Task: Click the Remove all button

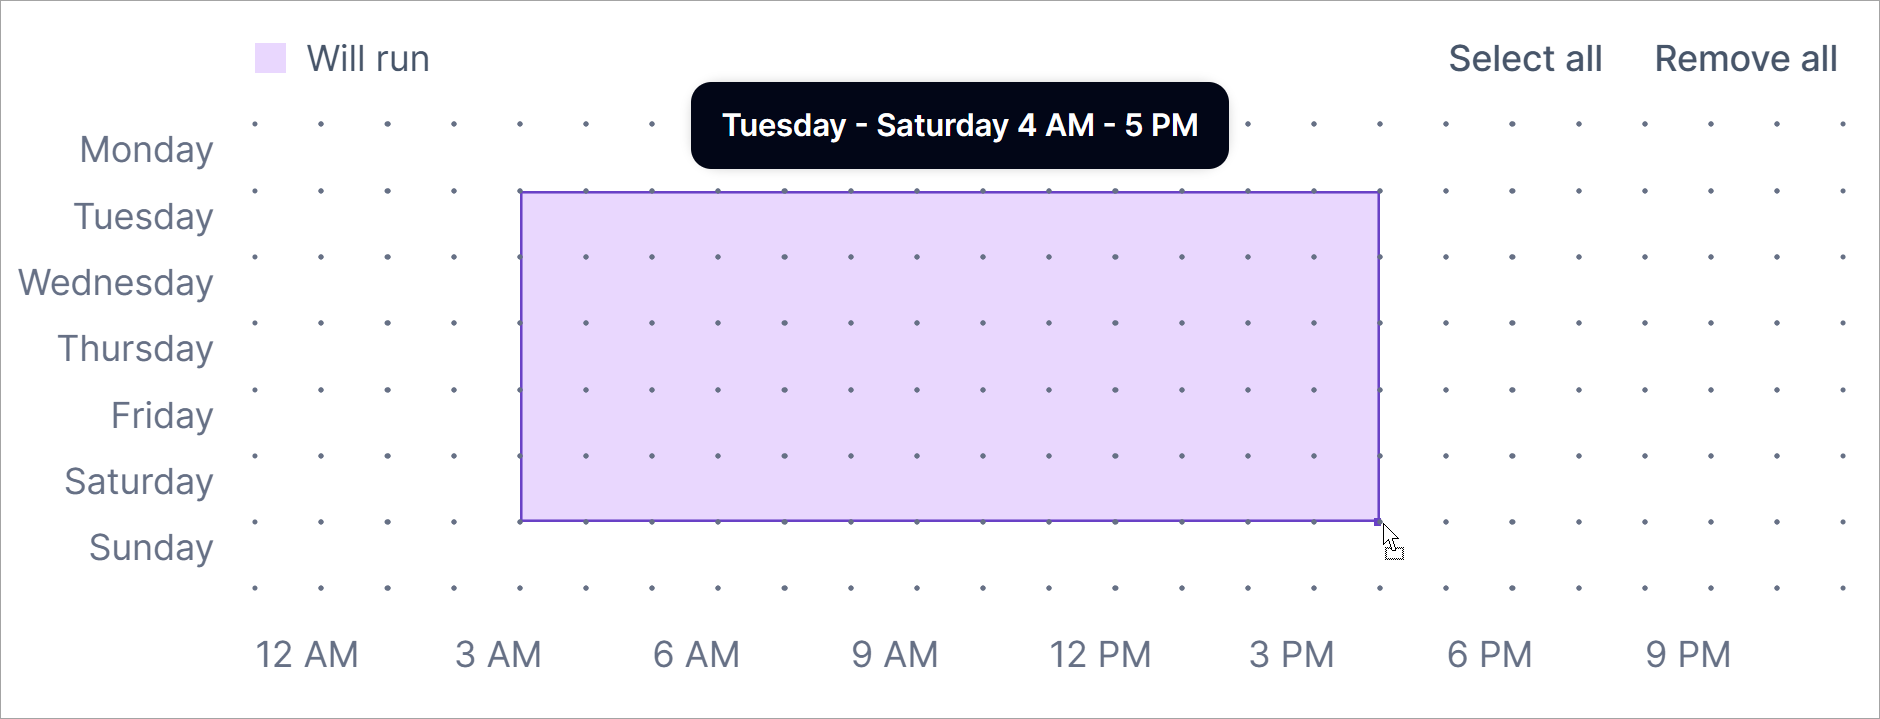Action: click(x=1745, y=59)
